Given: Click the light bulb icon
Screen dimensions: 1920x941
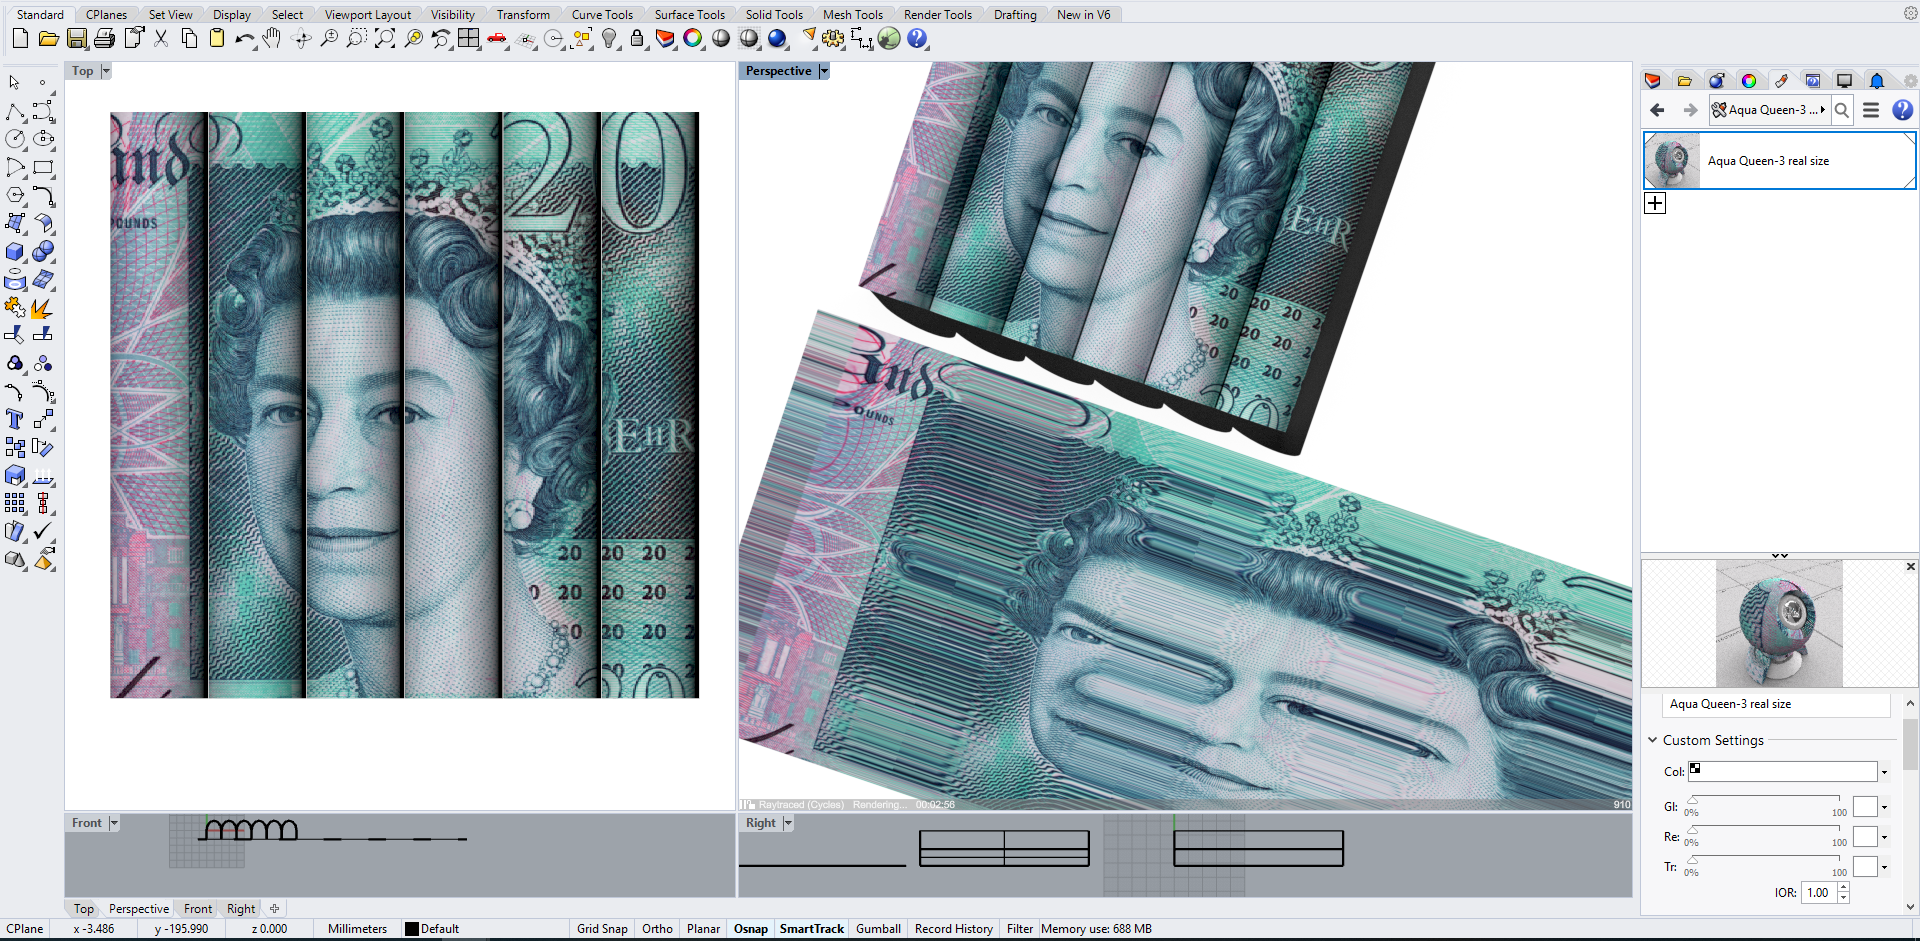Looking at the screenshot, I should click(609, 39).
